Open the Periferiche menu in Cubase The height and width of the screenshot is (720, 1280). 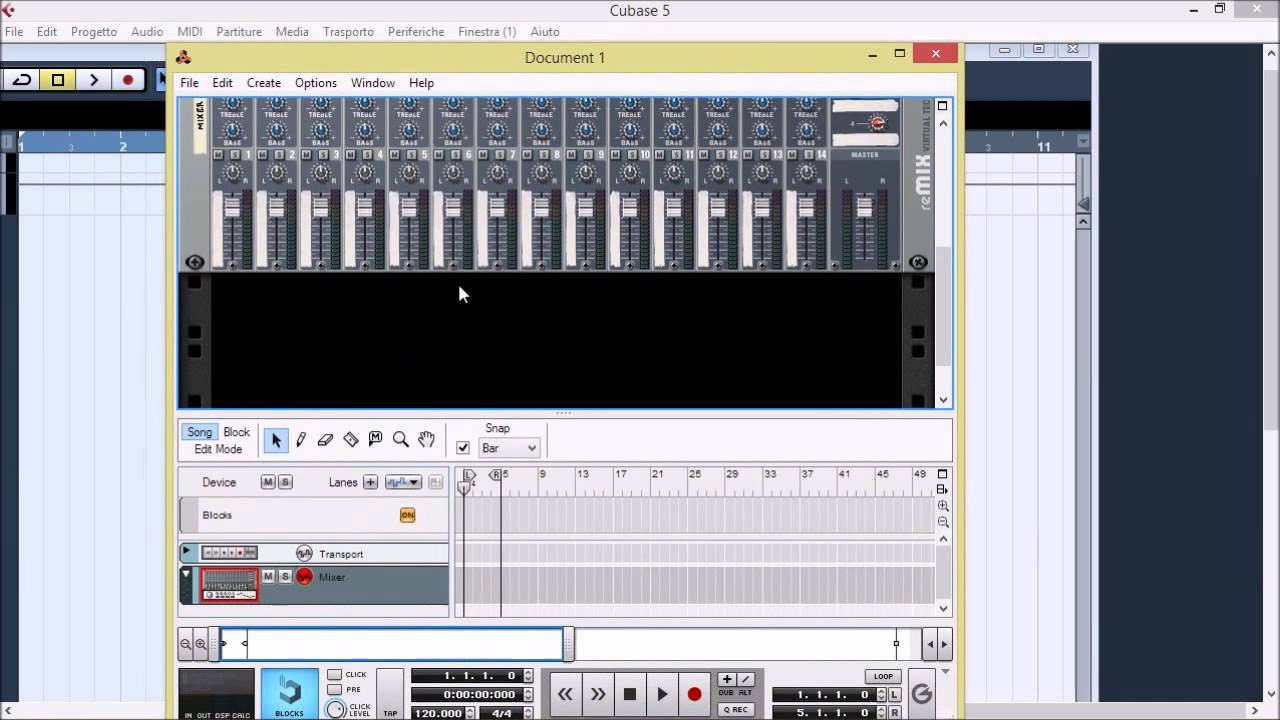416,32
